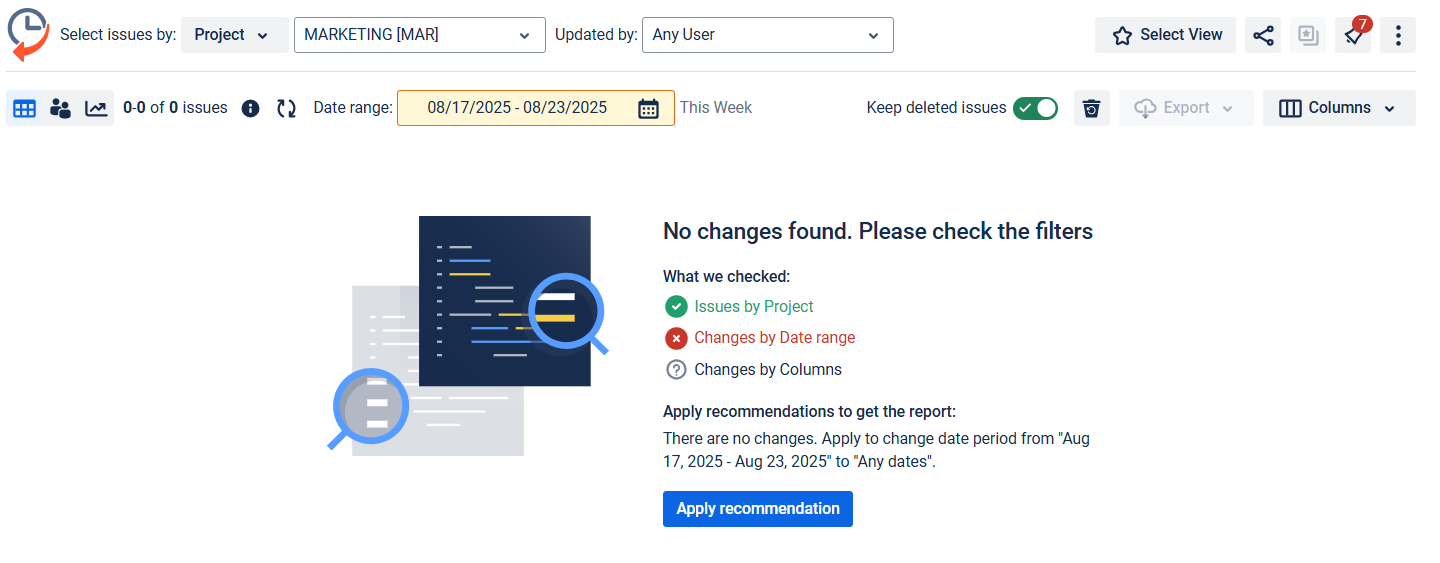1440x563 pixels.
Task: Switch to the users view icon
Action: [x=60, y=109]
